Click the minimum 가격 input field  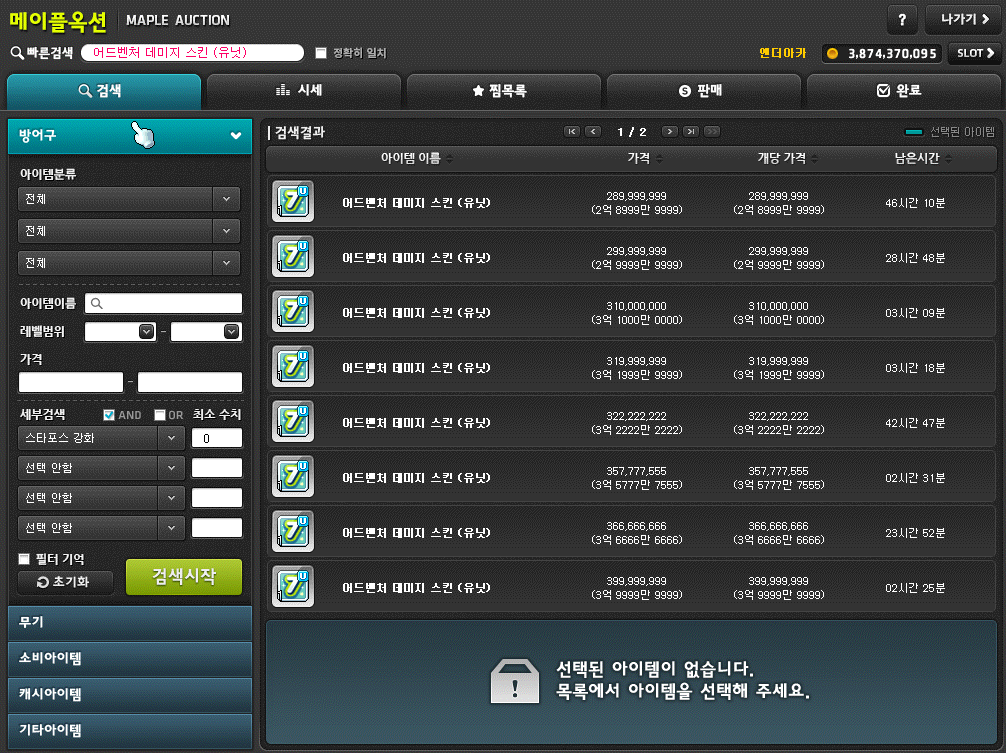(71, 382)
